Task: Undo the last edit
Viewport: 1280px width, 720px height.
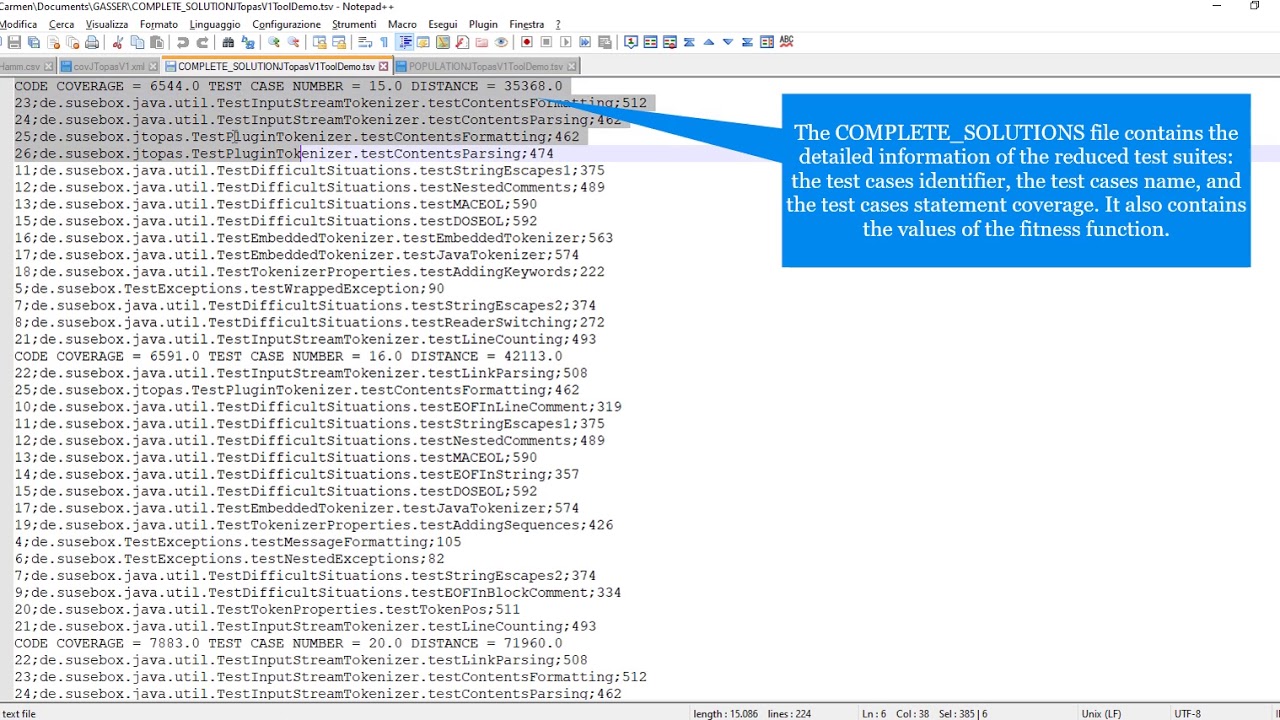Action: click(x=182, y=42)
